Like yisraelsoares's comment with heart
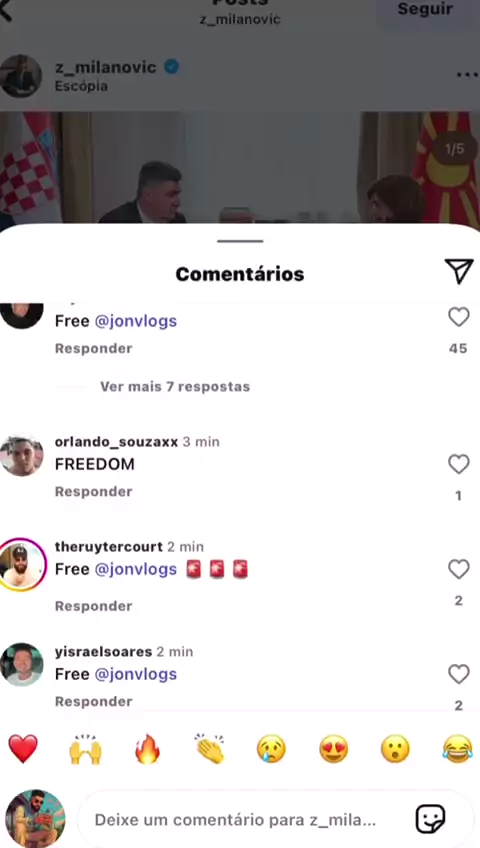Screen dimensions: 480x848 [x=458, y=674]
